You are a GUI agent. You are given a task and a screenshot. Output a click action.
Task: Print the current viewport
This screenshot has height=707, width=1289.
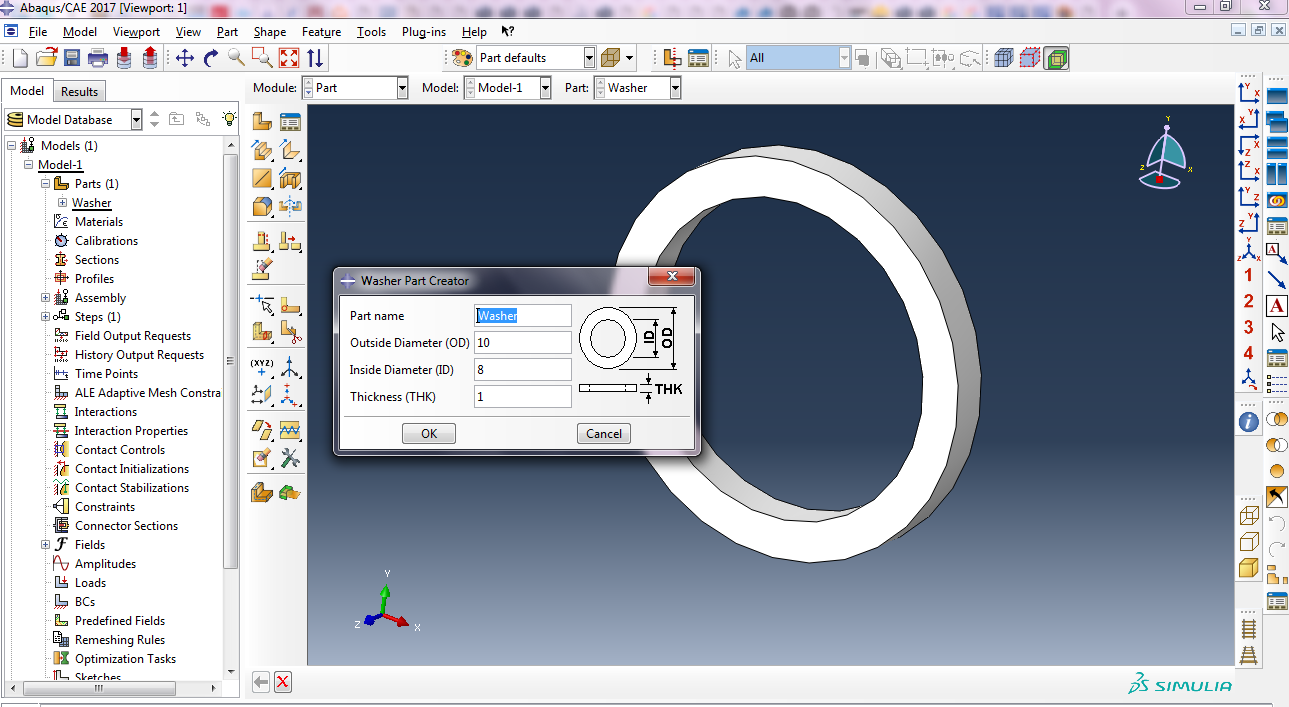point(97,57)
